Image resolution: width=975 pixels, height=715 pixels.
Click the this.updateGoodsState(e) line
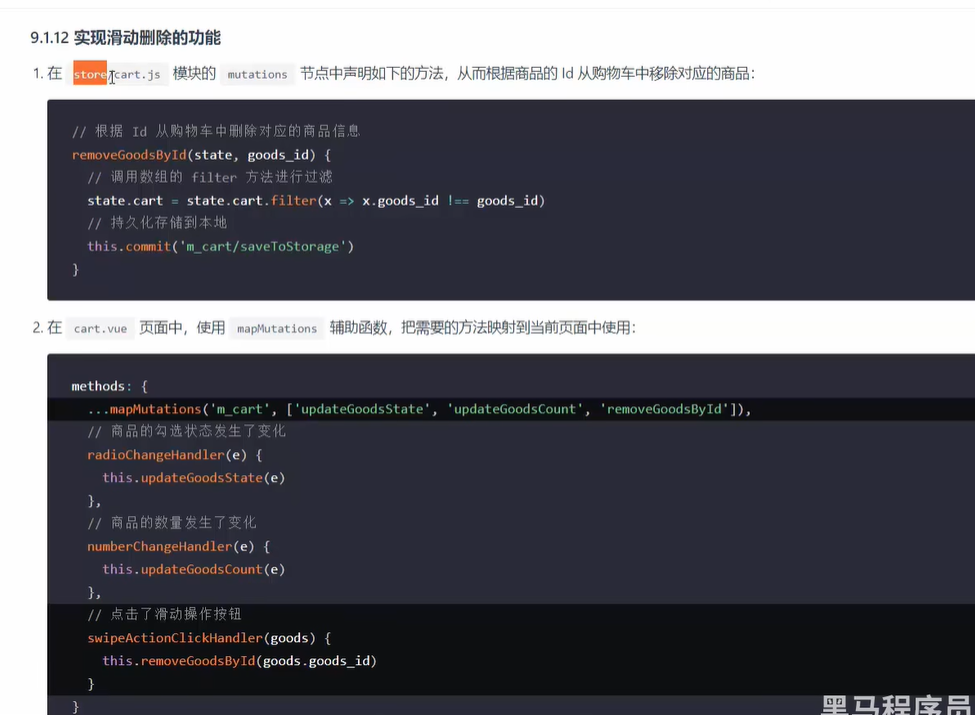point(193,478)
